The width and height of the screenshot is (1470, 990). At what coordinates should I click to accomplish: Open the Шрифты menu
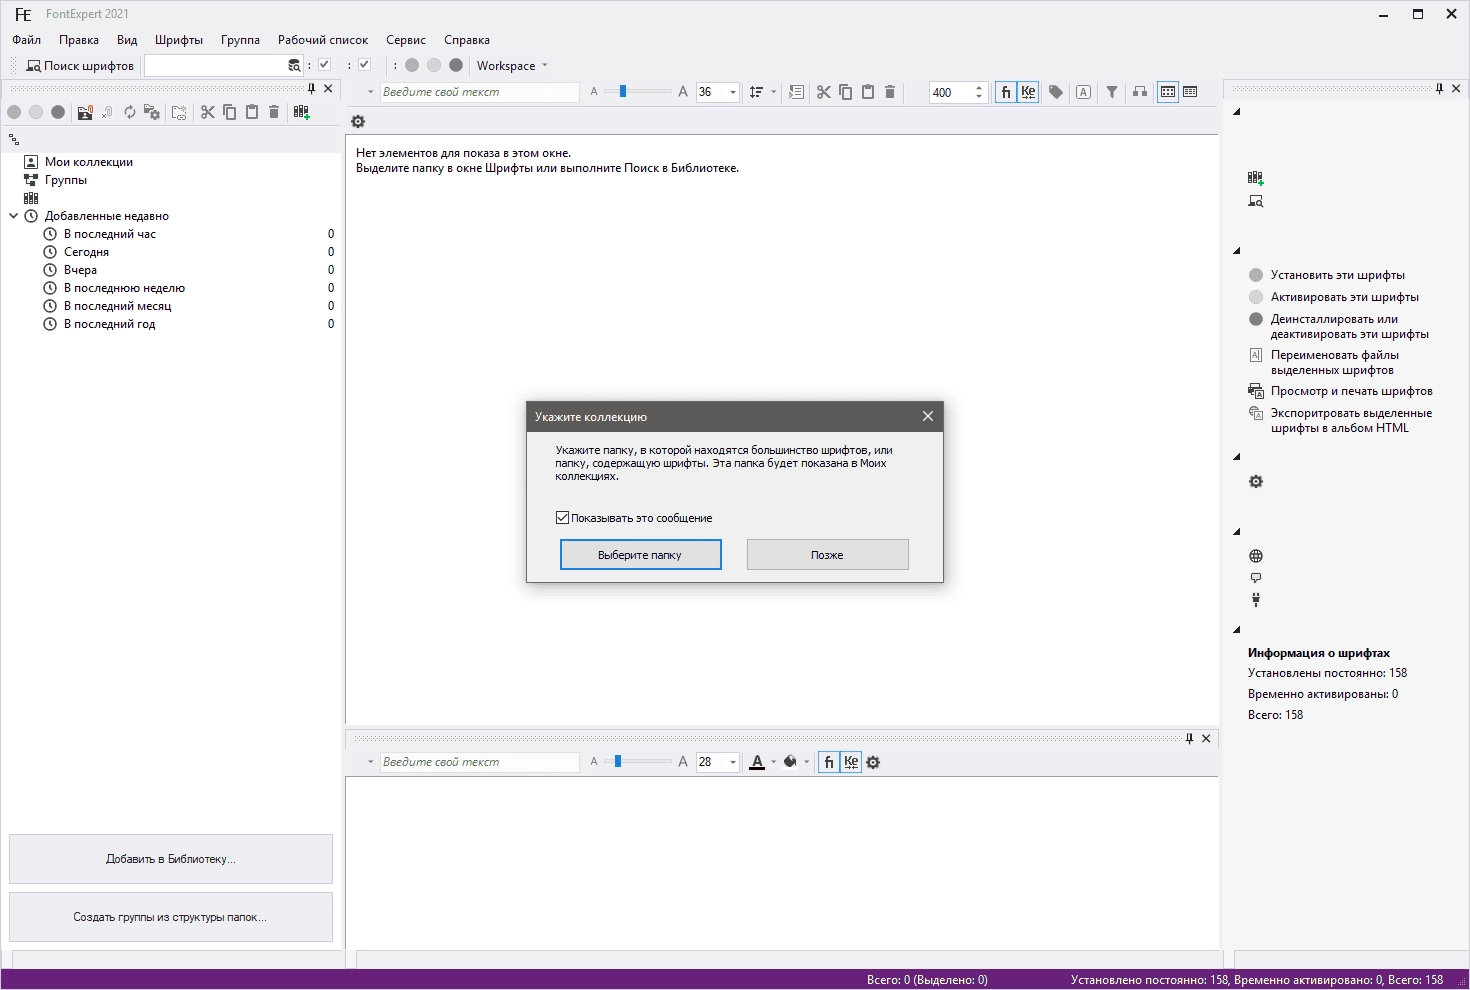(179, 40)
